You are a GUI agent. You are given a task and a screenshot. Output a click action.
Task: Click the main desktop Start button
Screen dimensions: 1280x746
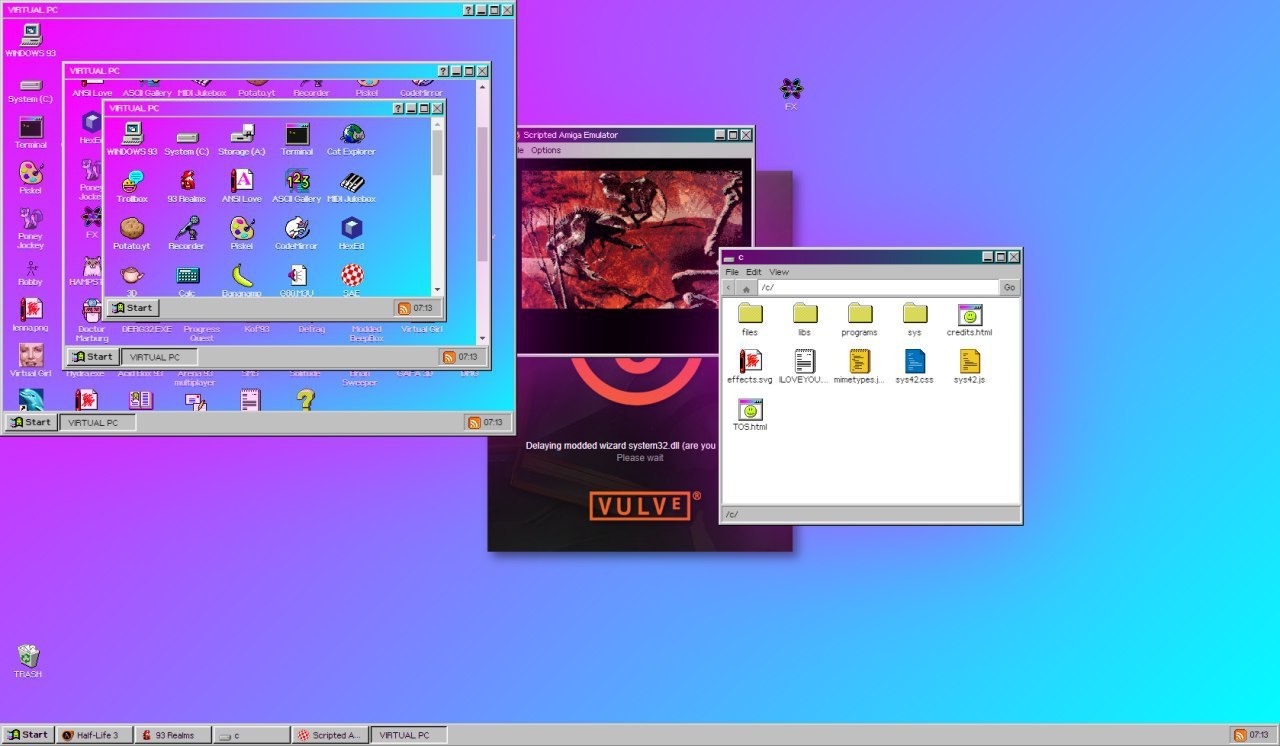(x=28, y=734)
